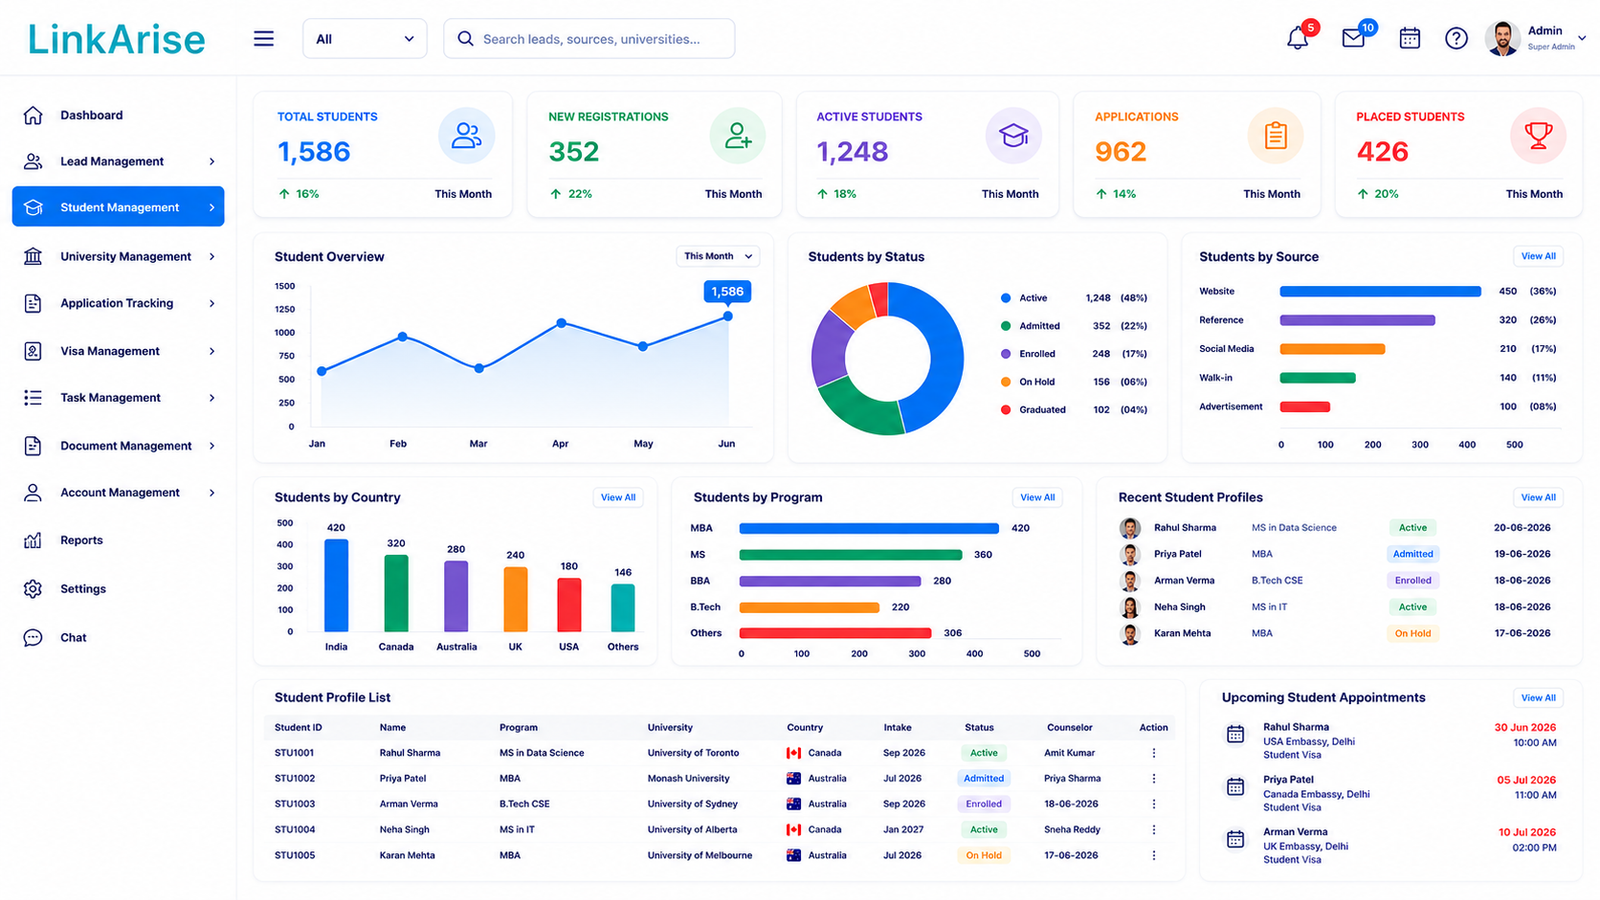Click University of Toronto table cell

tap(693, 753)
